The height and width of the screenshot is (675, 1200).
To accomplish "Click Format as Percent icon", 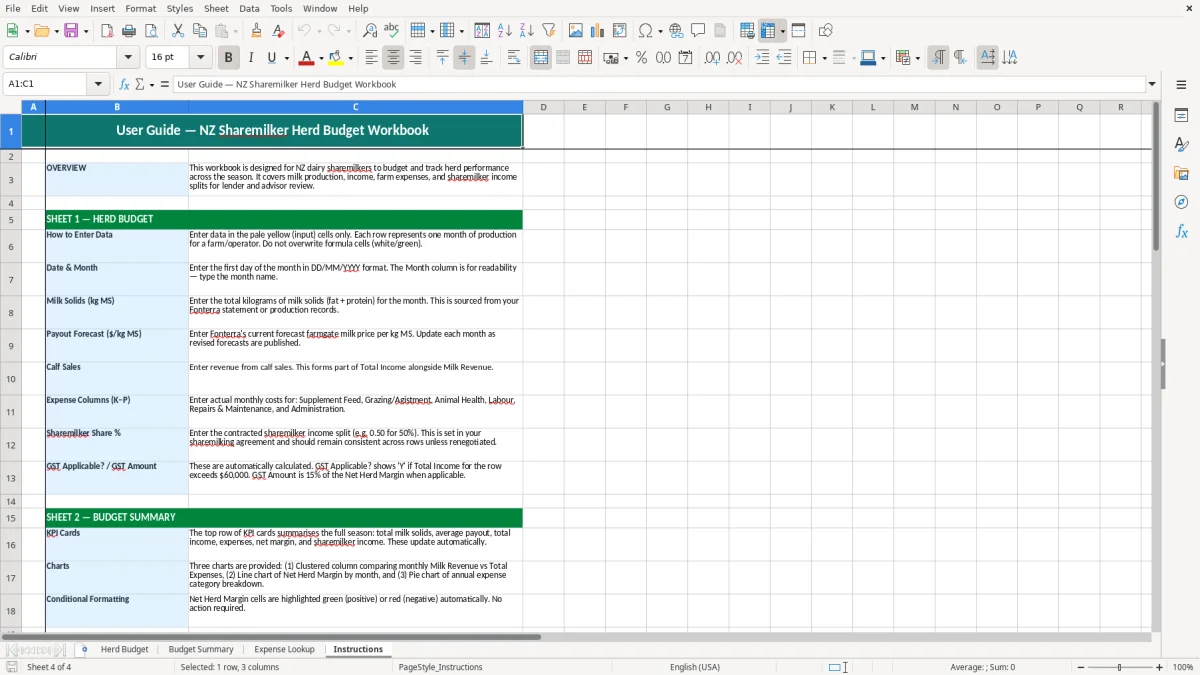I will (641, 58).
